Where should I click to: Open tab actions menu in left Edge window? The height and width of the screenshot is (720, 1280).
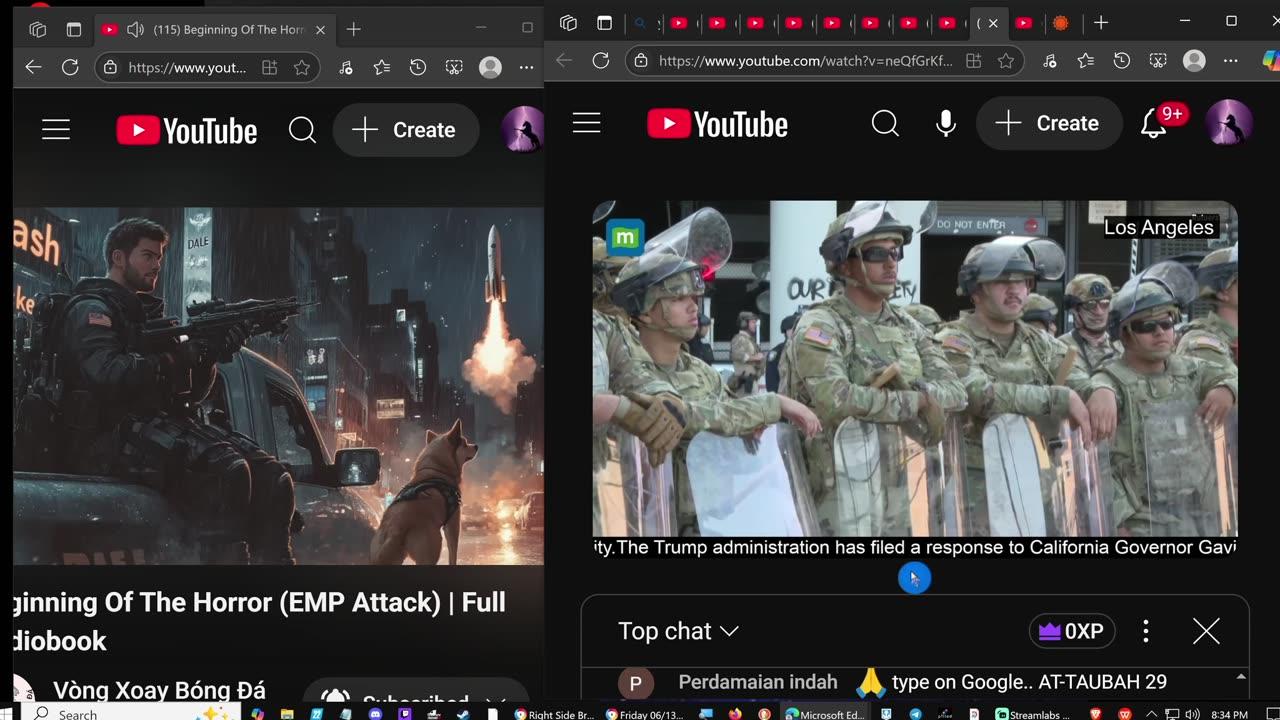[74, 30]
